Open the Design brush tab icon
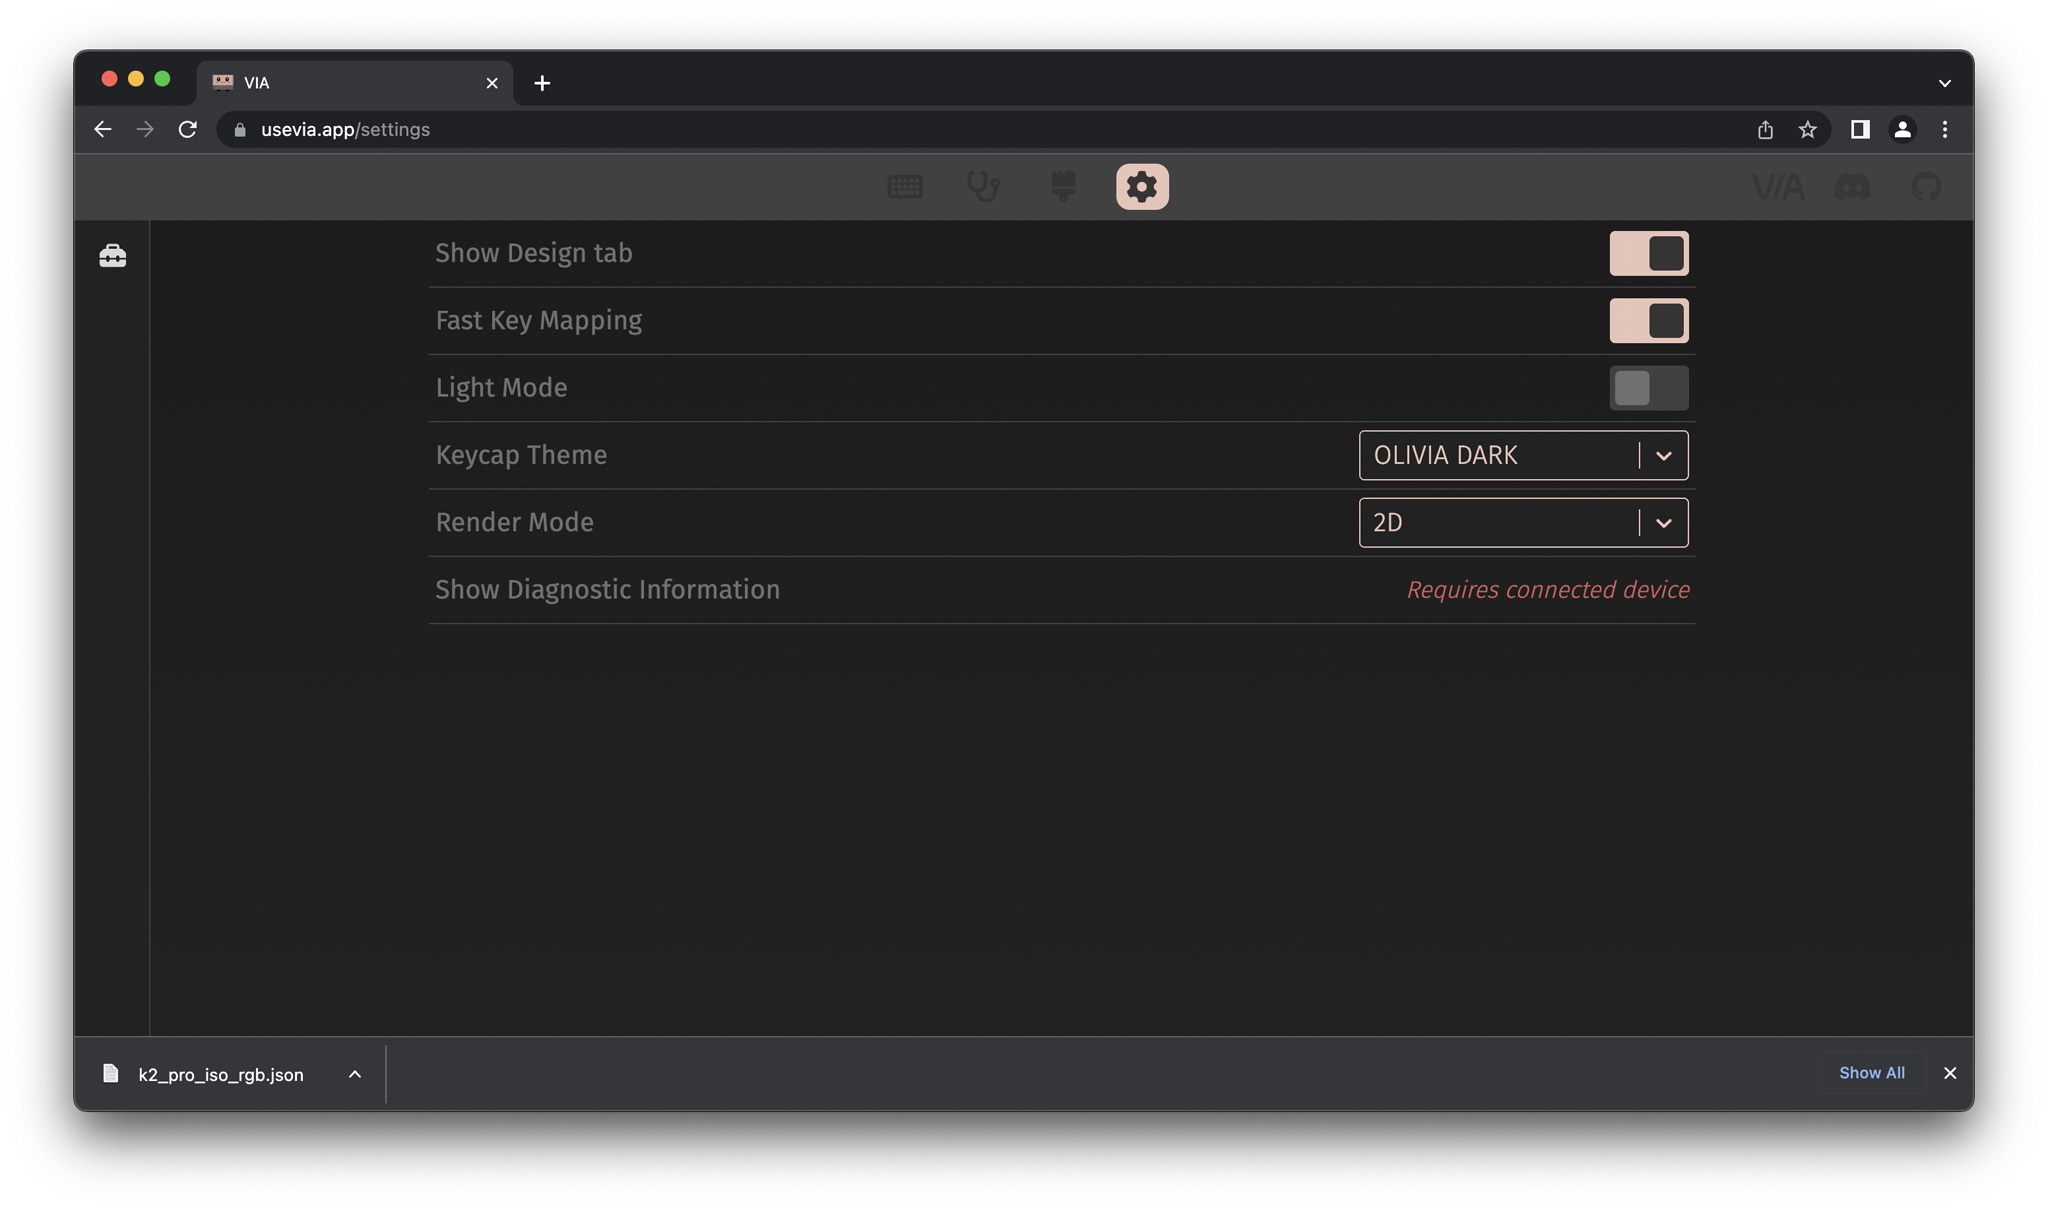 pyautogui.click(x=1063, y=187)
